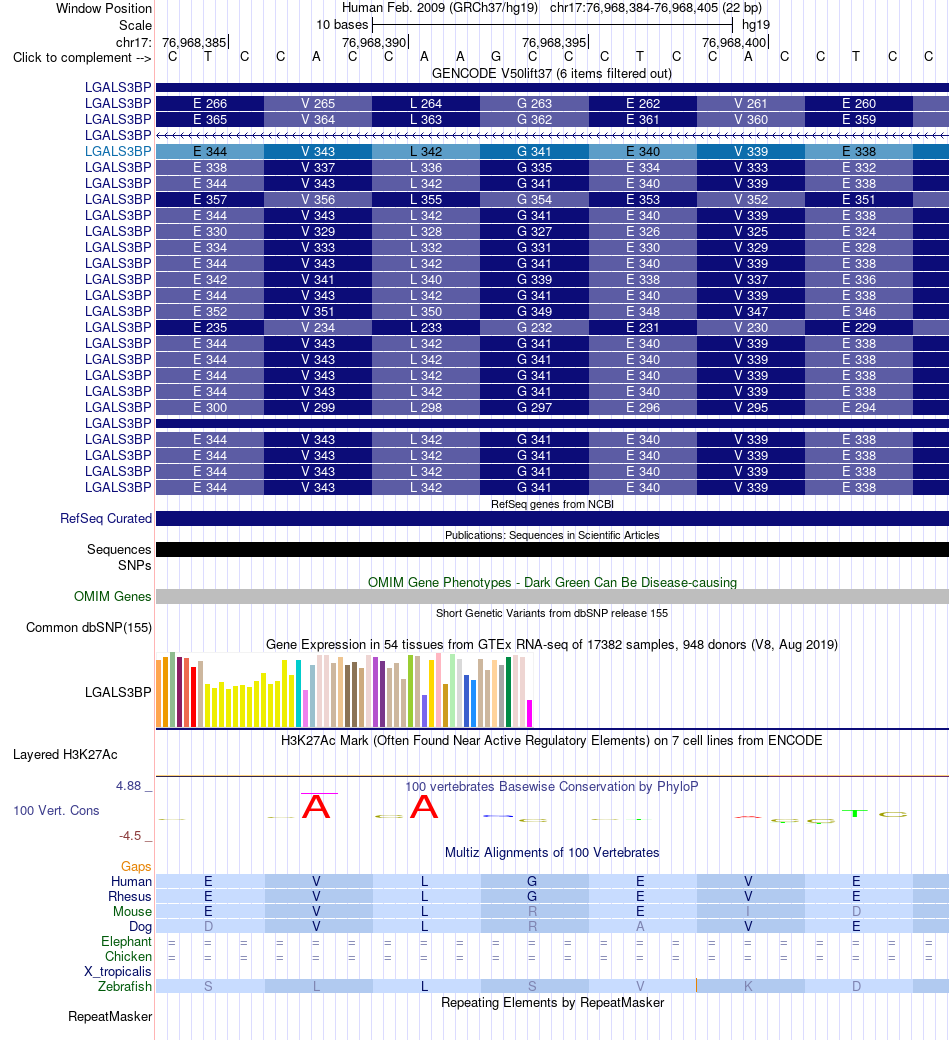Image resolution: width=950 pixels, height=1040 pixels.
Task: Select codon cell "E 330" in the "E 334" row
Action: coord(642,247)
